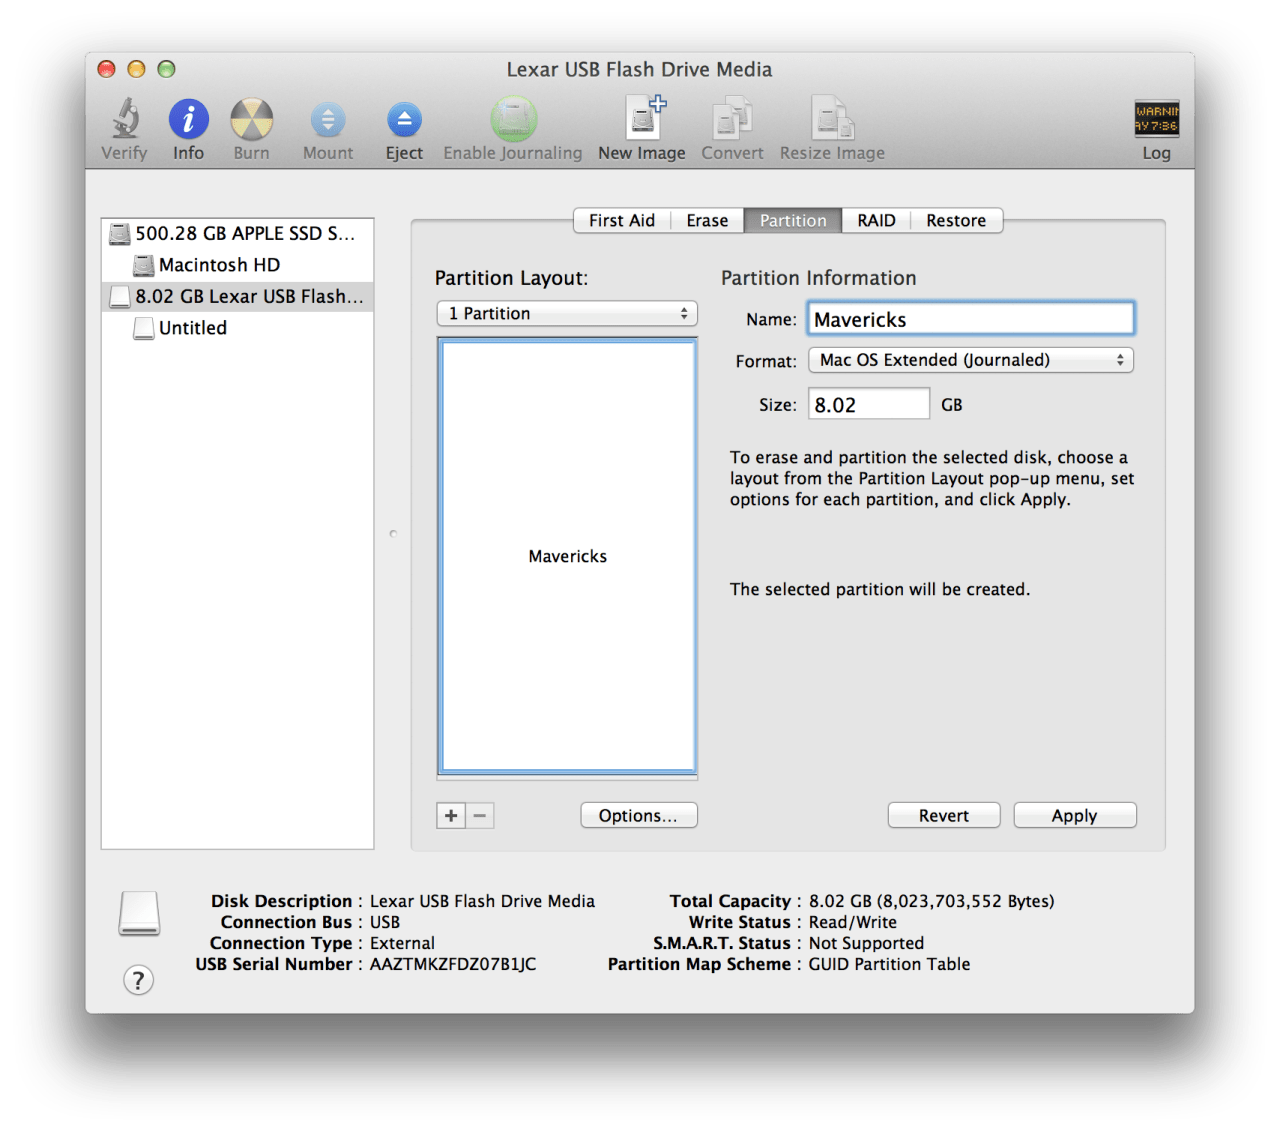Expand the Partition Layout dropdown
This screenshot has height=1132, width=1280.
tap(567, 314)
